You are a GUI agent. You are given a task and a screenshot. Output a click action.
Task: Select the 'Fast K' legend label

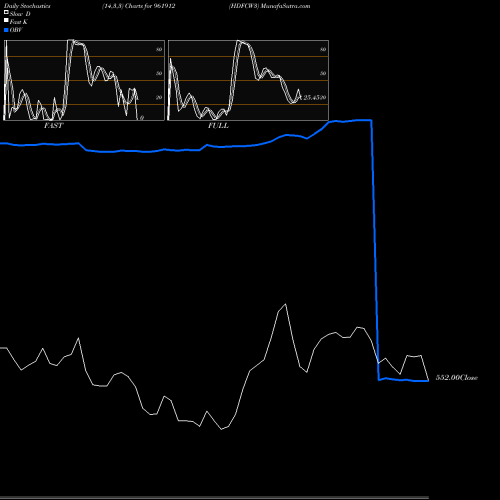click(19, 22)
